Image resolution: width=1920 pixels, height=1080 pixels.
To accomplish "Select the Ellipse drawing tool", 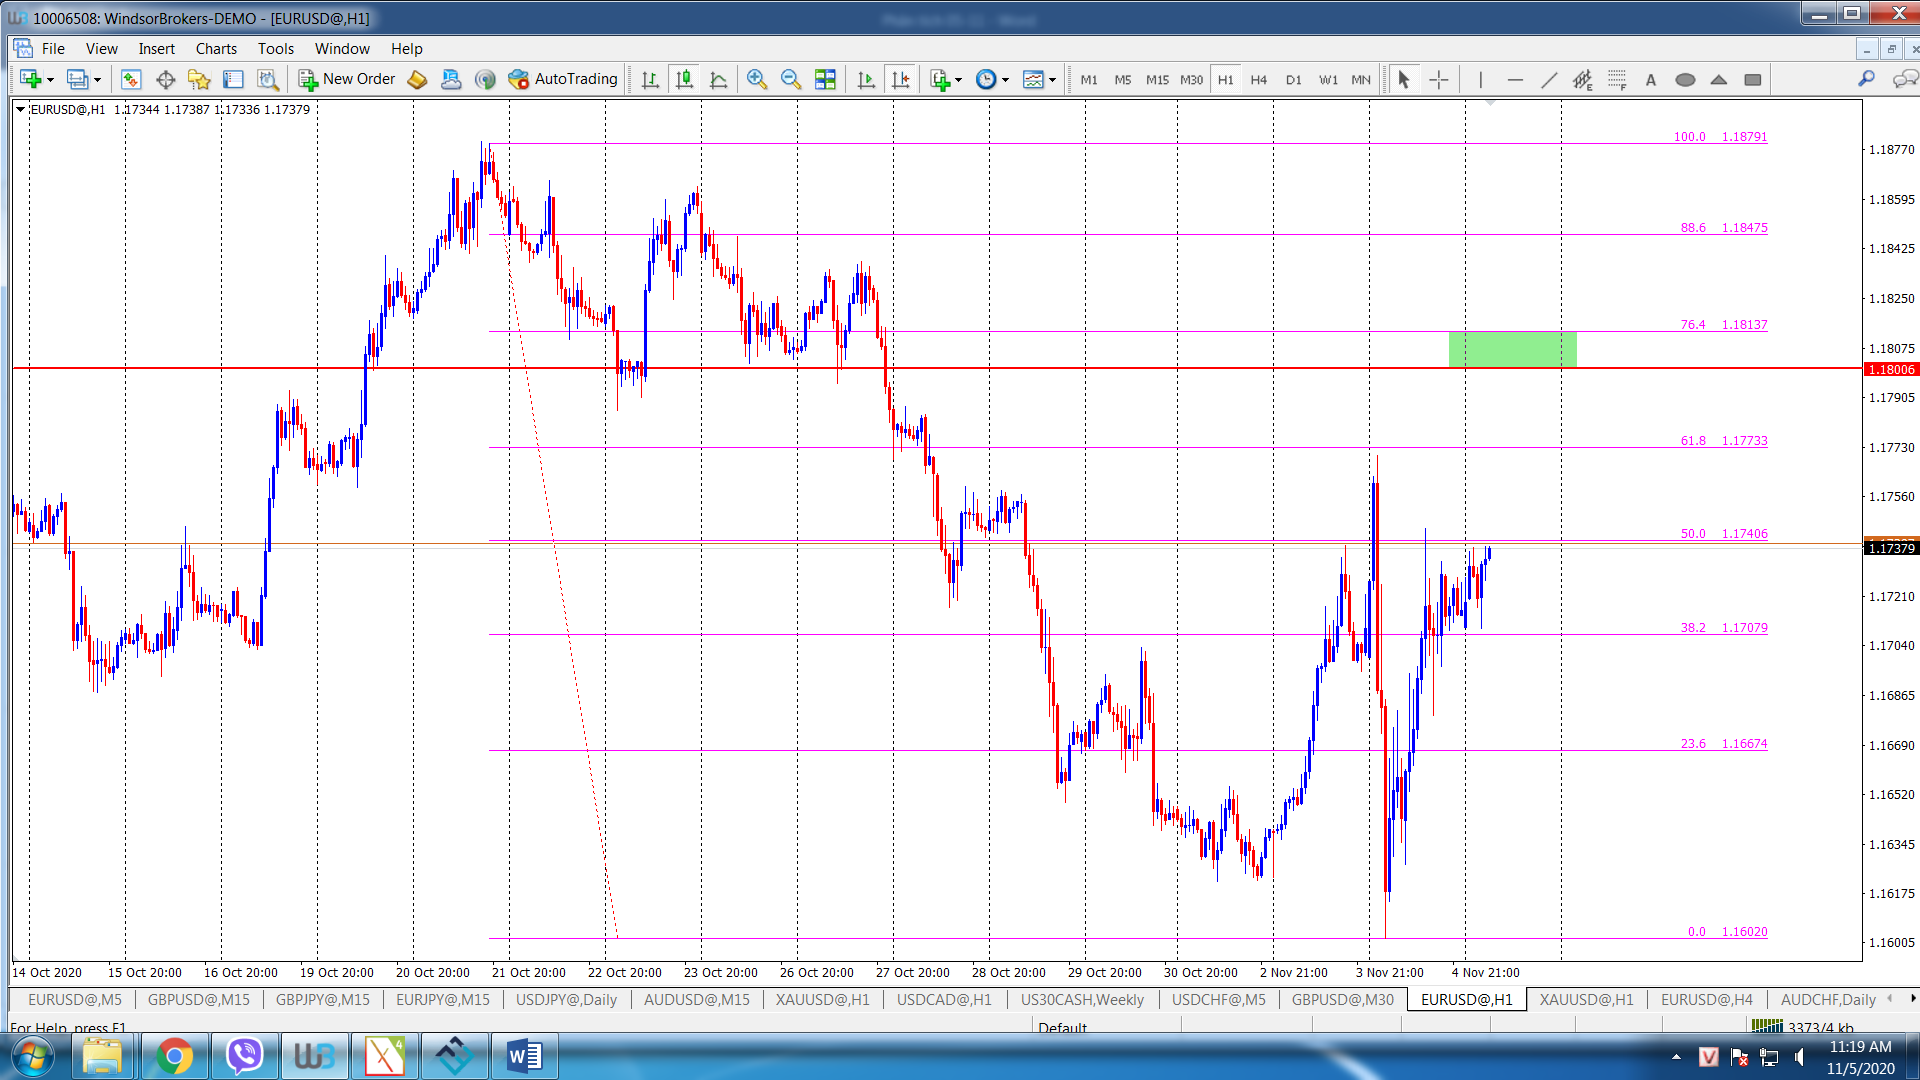I will point(1685,80).
